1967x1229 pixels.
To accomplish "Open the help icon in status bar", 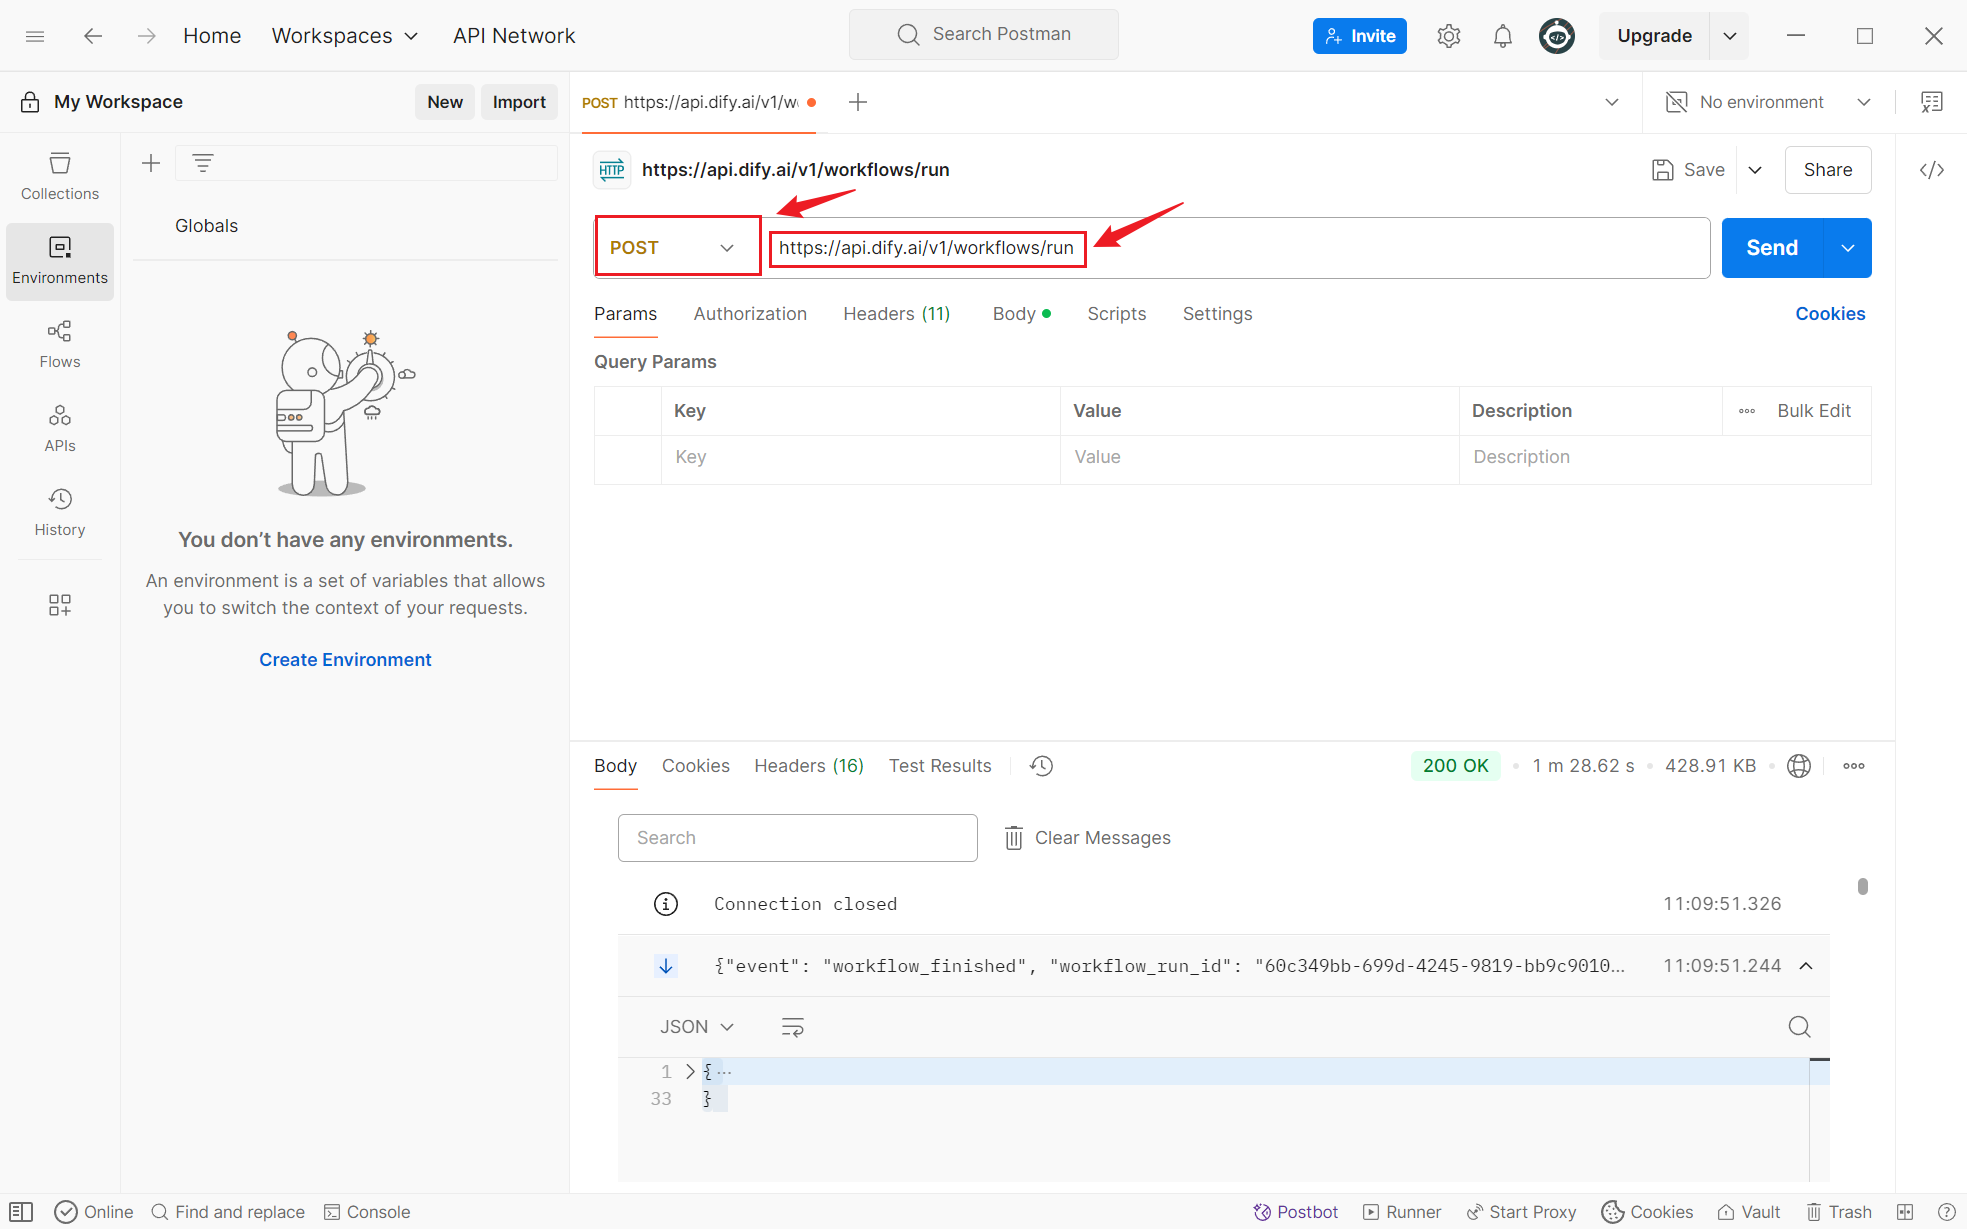I will [1947, 1212].
